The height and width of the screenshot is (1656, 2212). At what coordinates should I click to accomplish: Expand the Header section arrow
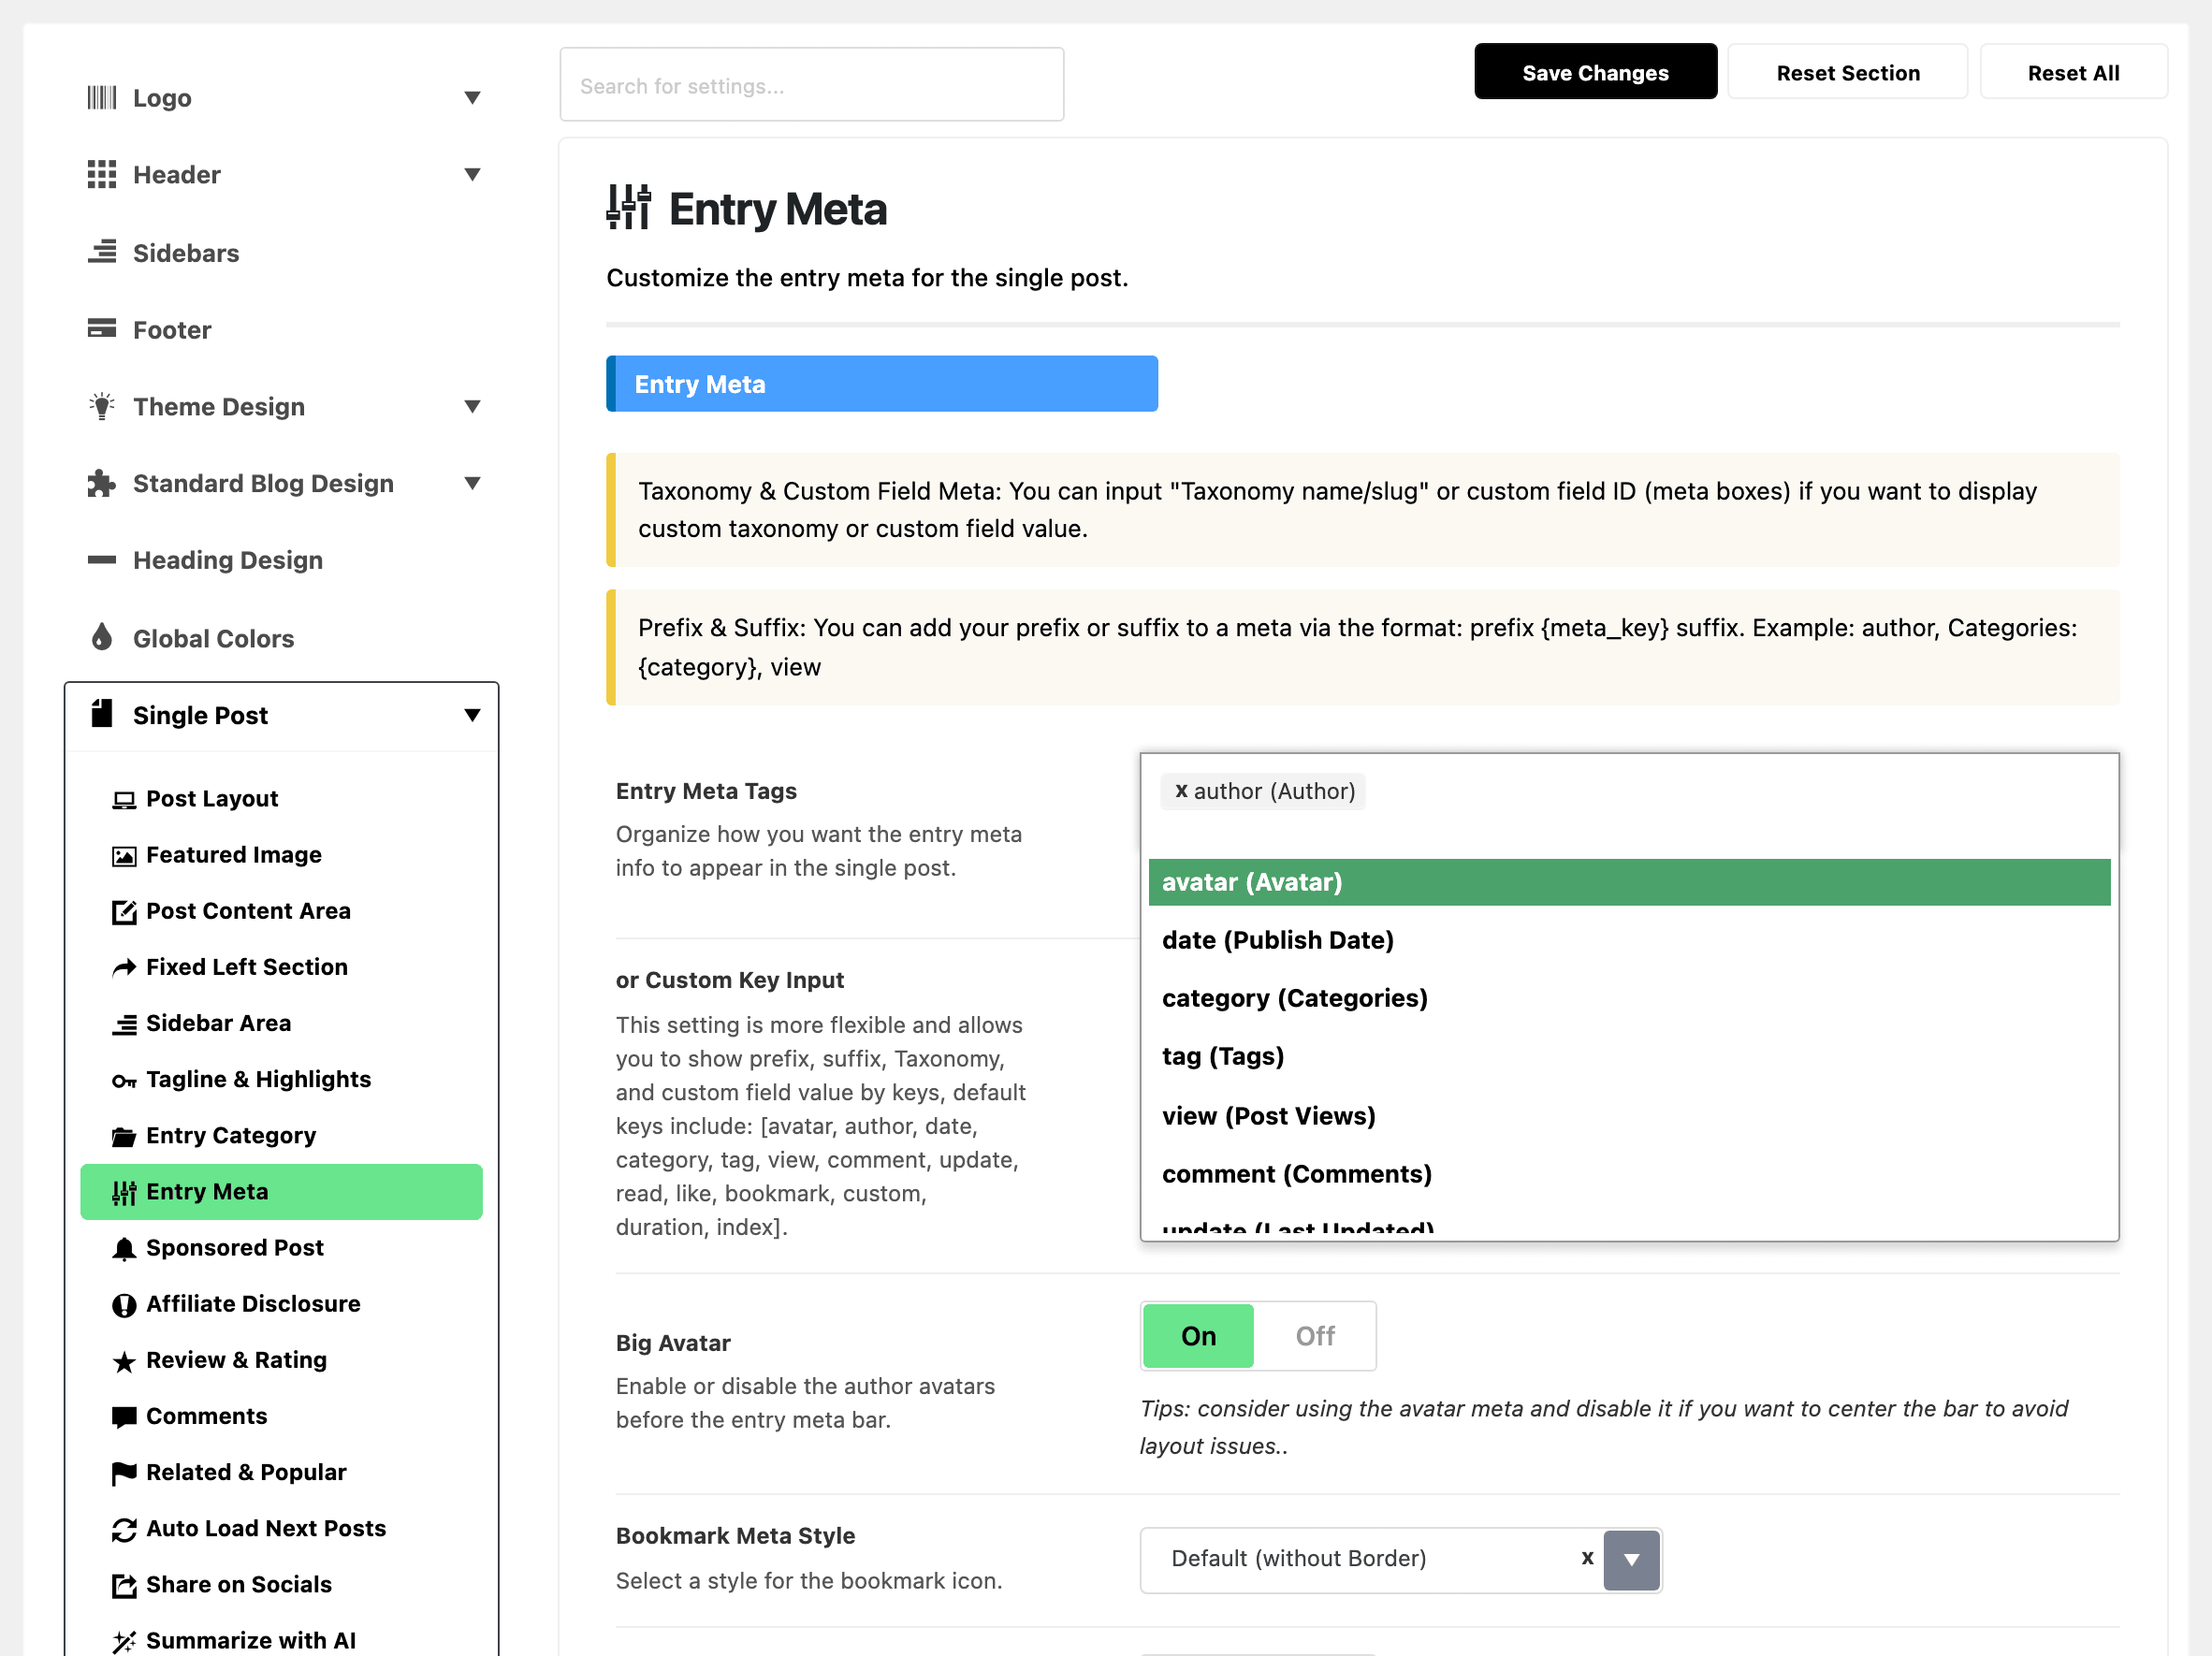pos(472,174)
